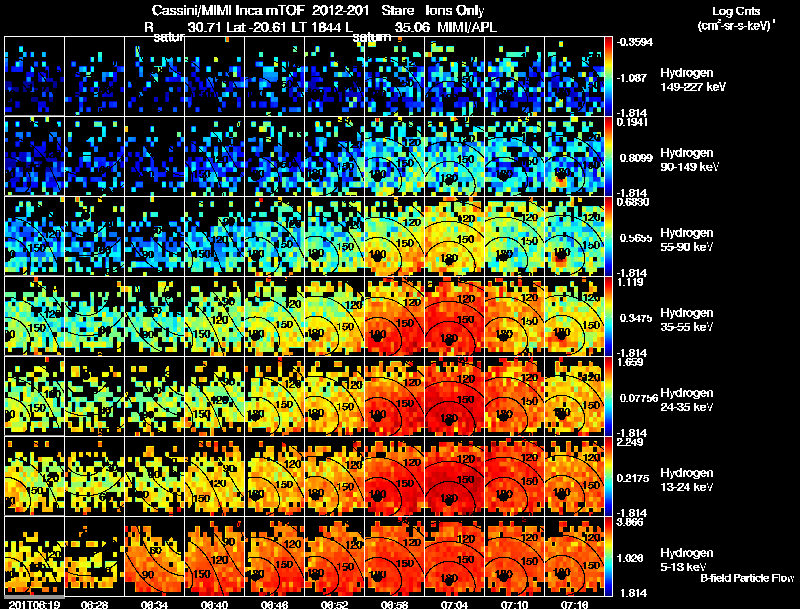Open the 5-13 keV image panel at 06:34
This screenshot has height=609, width=800.
pos(154,556)
